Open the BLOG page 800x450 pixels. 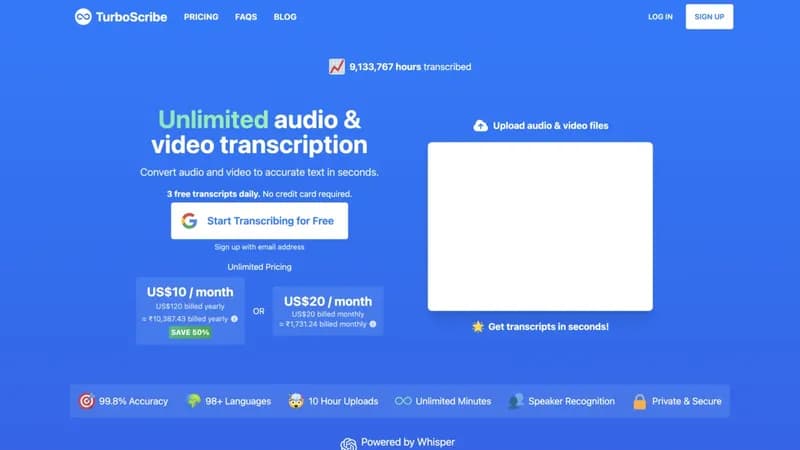coord(285,17)
